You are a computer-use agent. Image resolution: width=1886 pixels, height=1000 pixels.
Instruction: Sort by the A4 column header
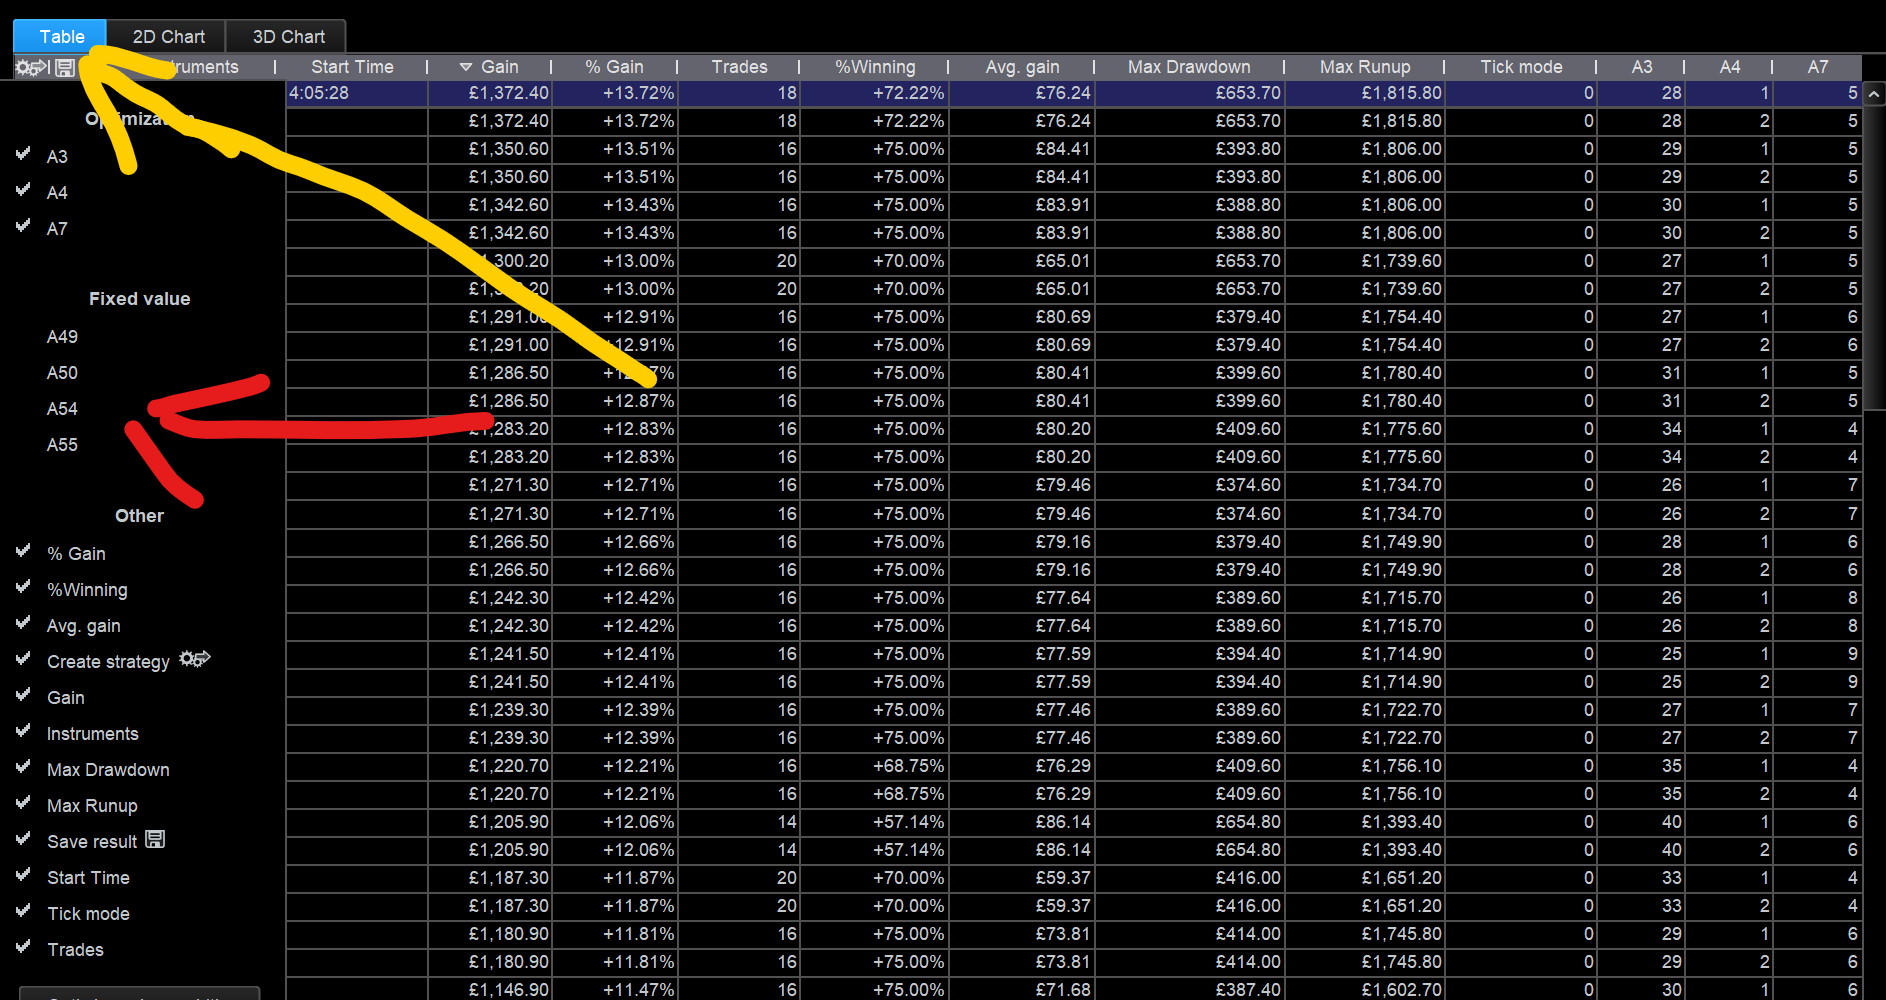click(x=1729, y=67)
